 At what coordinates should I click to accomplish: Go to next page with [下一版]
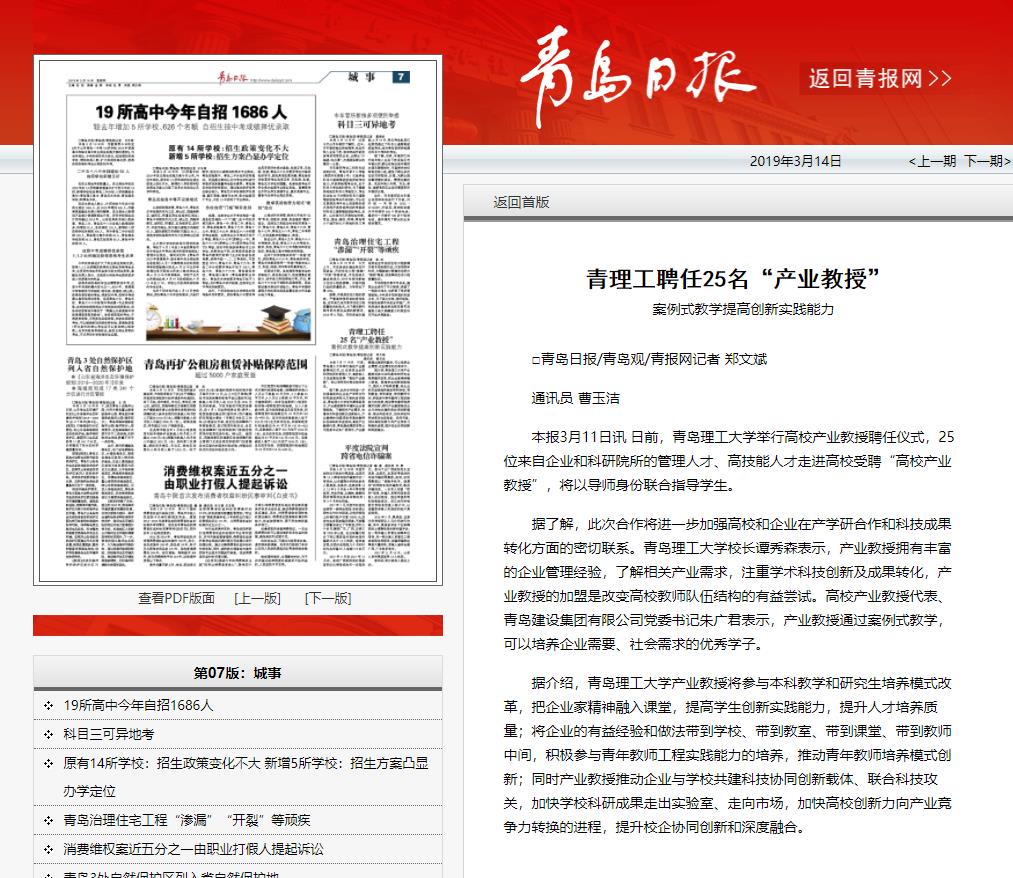tap(328, 598)
